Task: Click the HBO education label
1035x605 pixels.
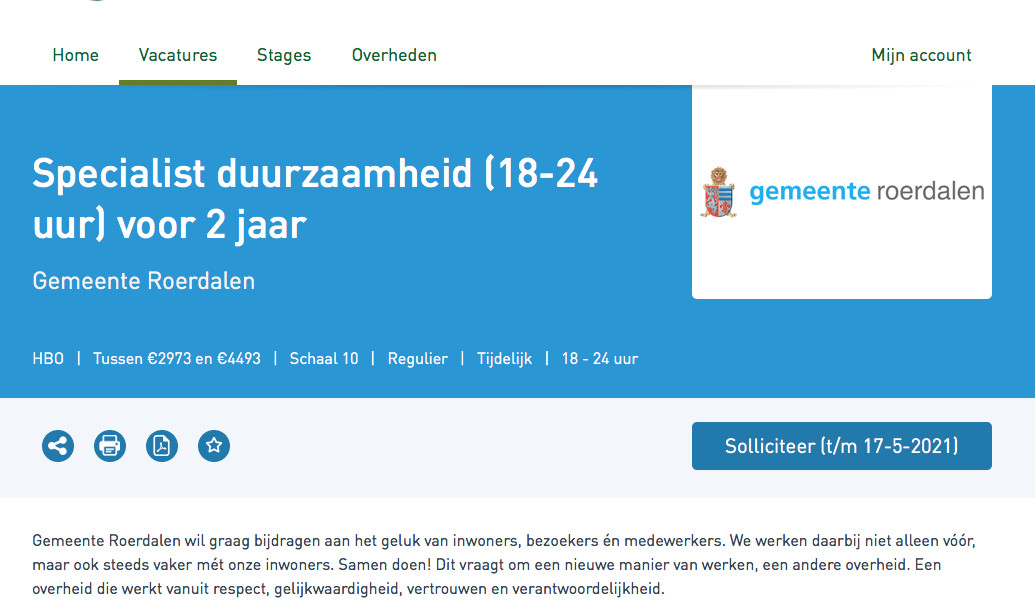Action: coord(48,359)
